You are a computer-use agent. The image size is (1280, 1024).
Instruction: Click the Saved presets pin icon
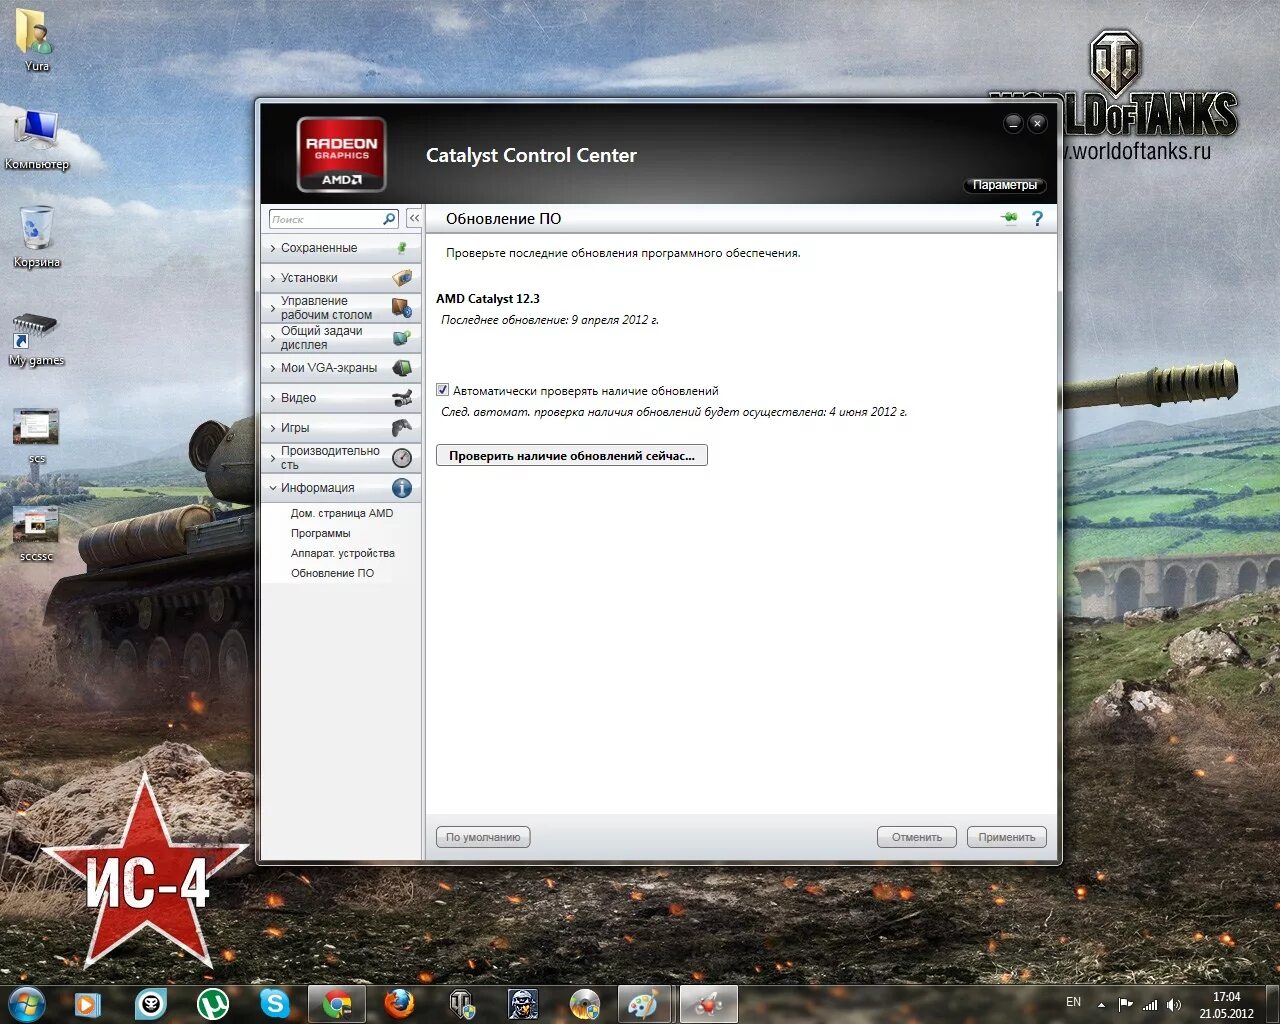tap(402, 248)
